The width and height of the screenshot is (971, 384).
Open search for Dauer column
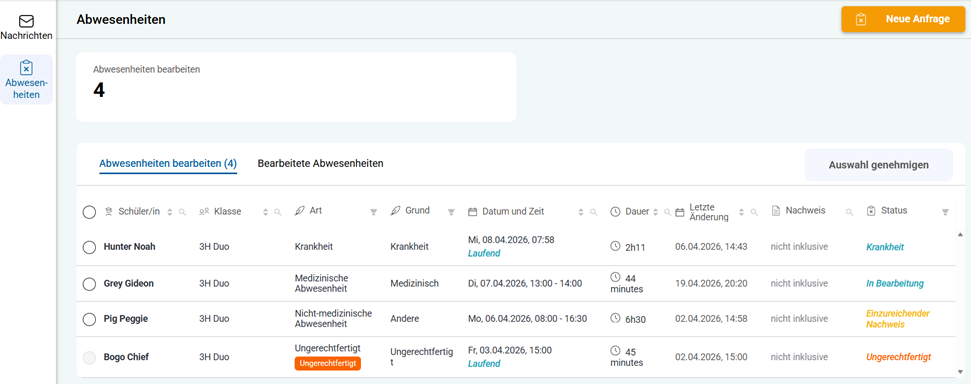pyautogui.click(x=667, y=212)
